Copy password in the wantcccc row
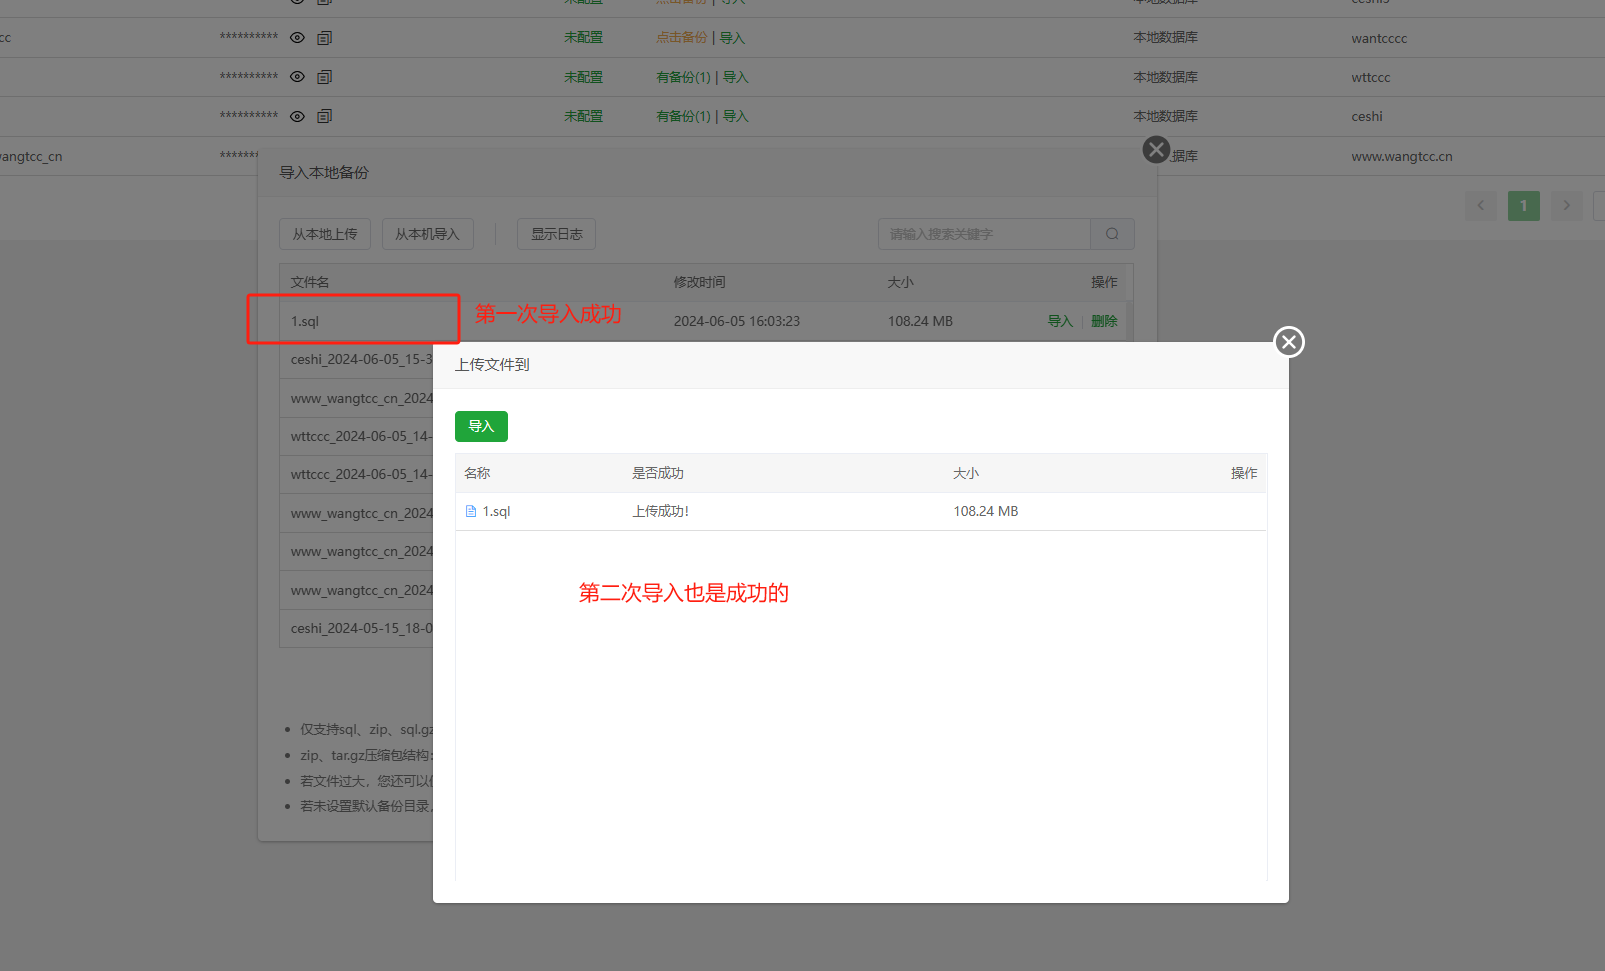The image size is (1605, 971). tap(324, 38)
